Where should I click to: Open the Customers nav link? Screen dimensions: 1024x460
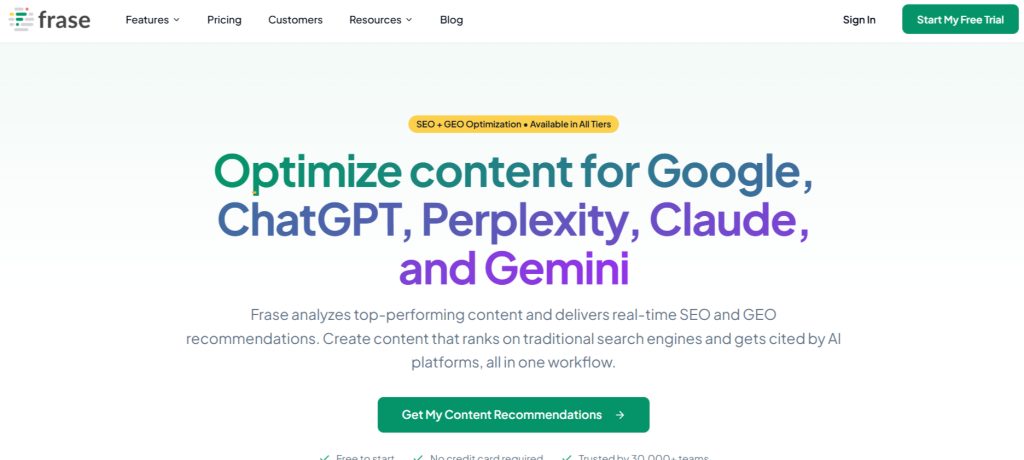click(x=295, y=20)
